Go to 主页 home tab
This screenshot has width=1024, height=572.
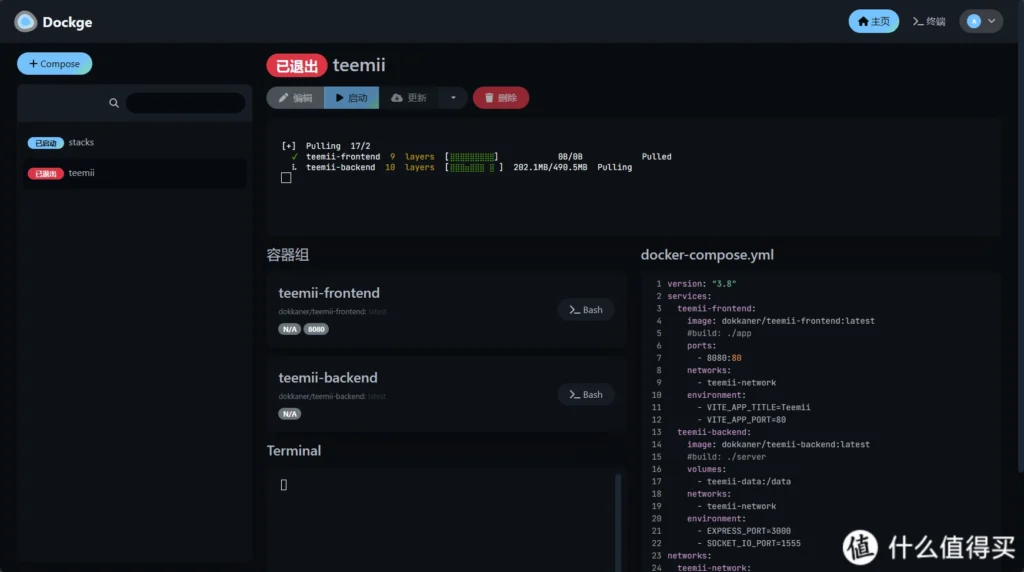tap(873, 21)
